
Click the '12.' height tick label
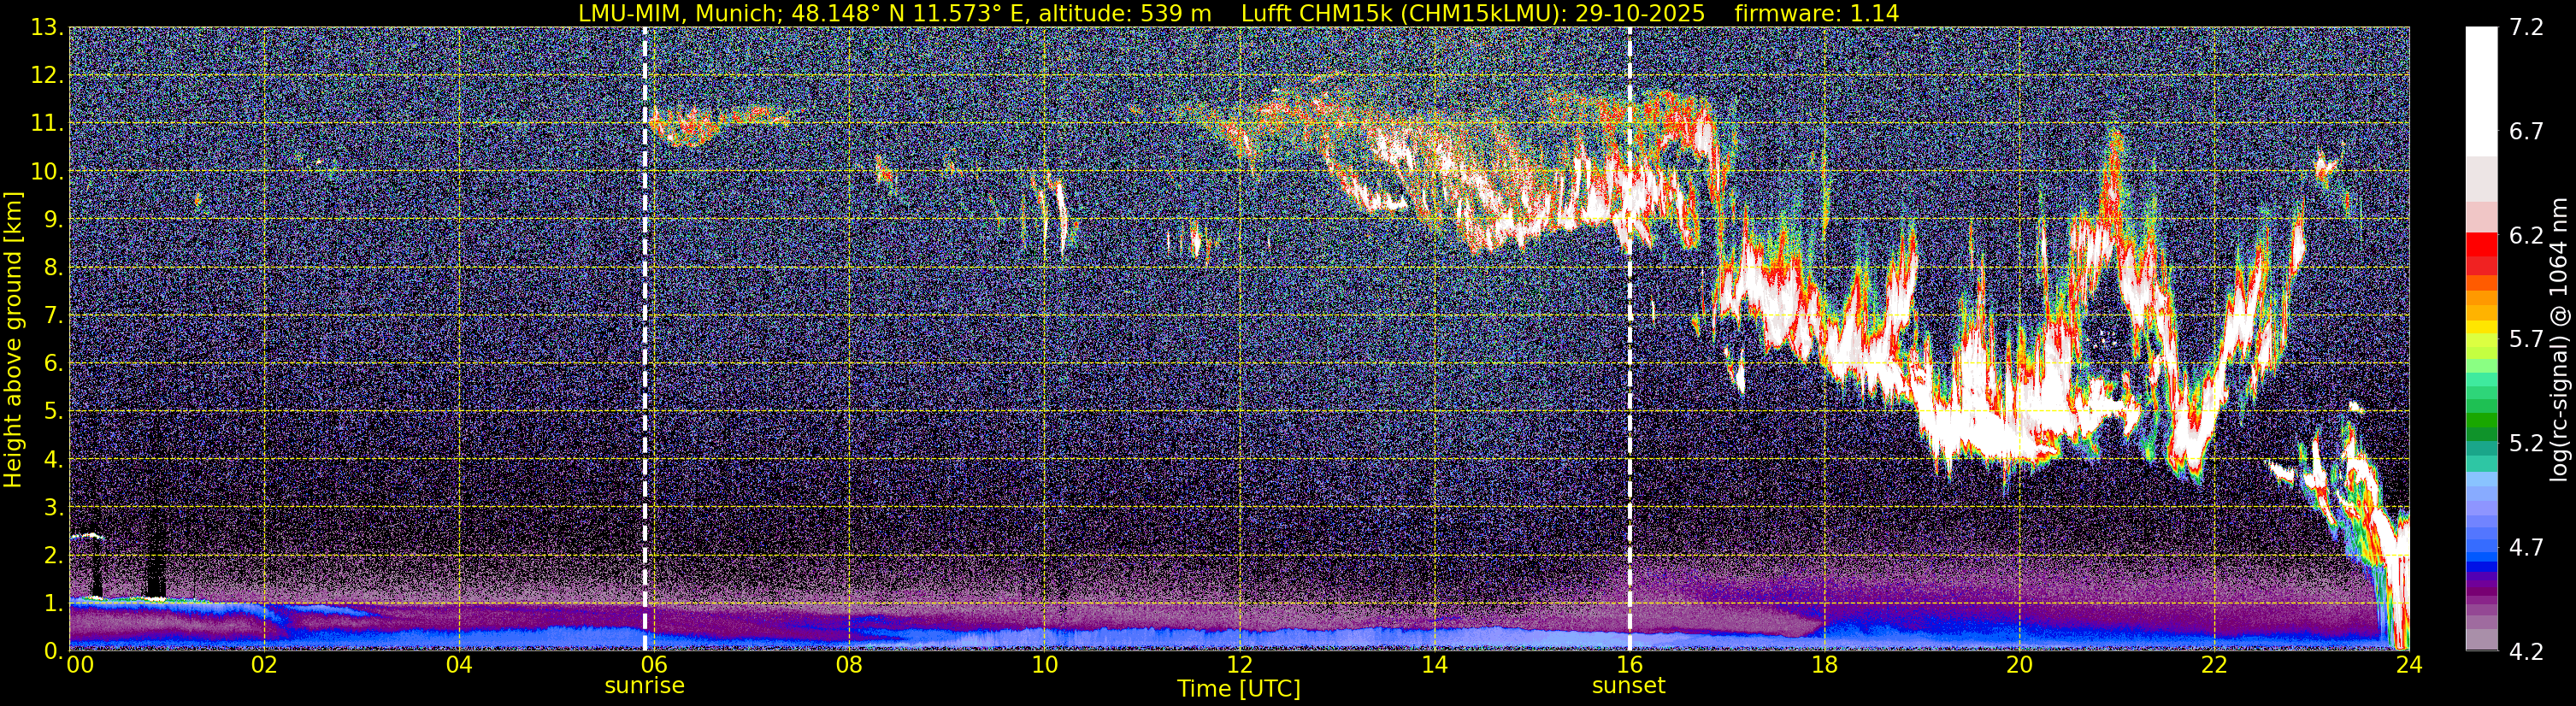tap(47, 76)
